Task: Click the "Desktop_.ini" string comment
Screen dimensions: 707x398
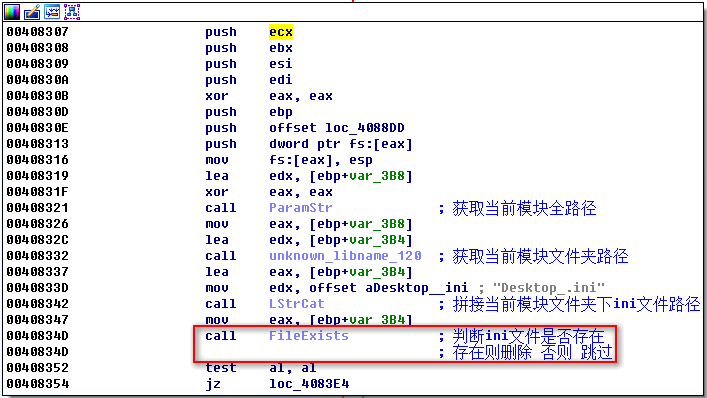Action: [x=548, y=288]
